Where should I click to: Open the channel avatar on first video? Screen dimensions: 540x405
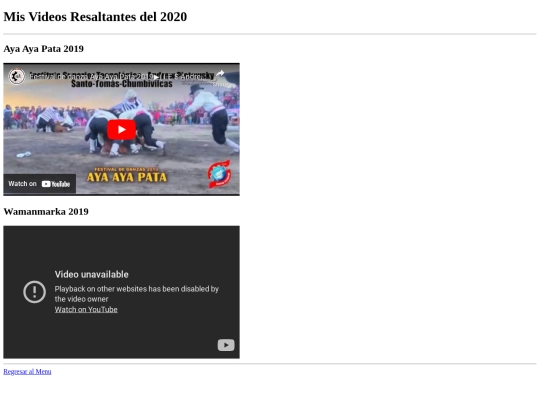click(x=17, y=76)
